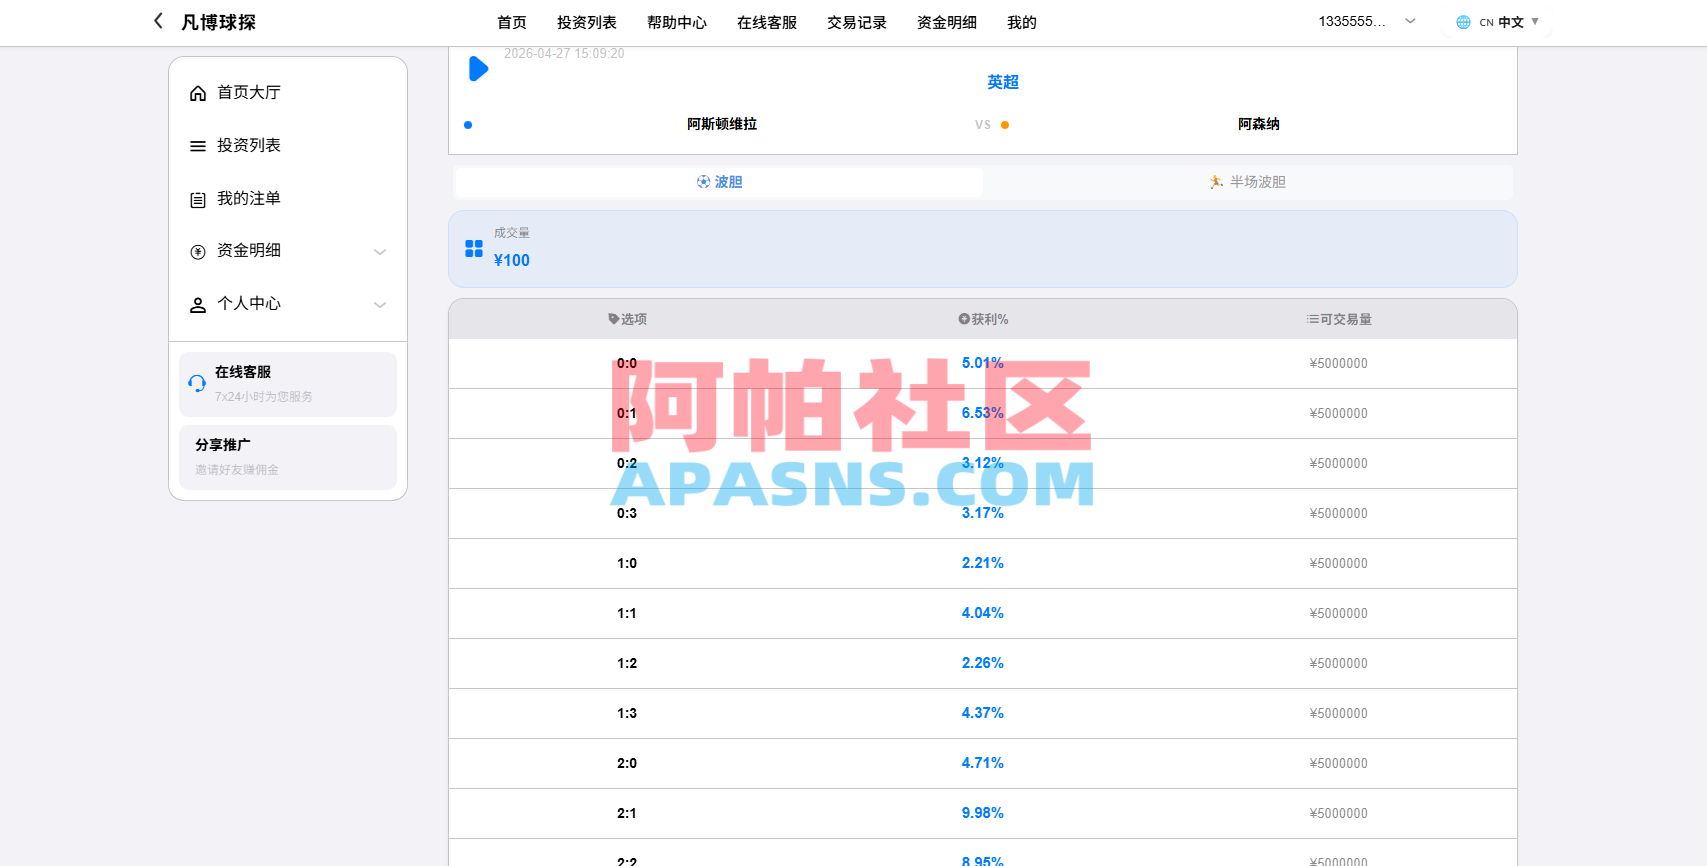Click the match date 2026-04-27 15:09:20

point(564,54)
